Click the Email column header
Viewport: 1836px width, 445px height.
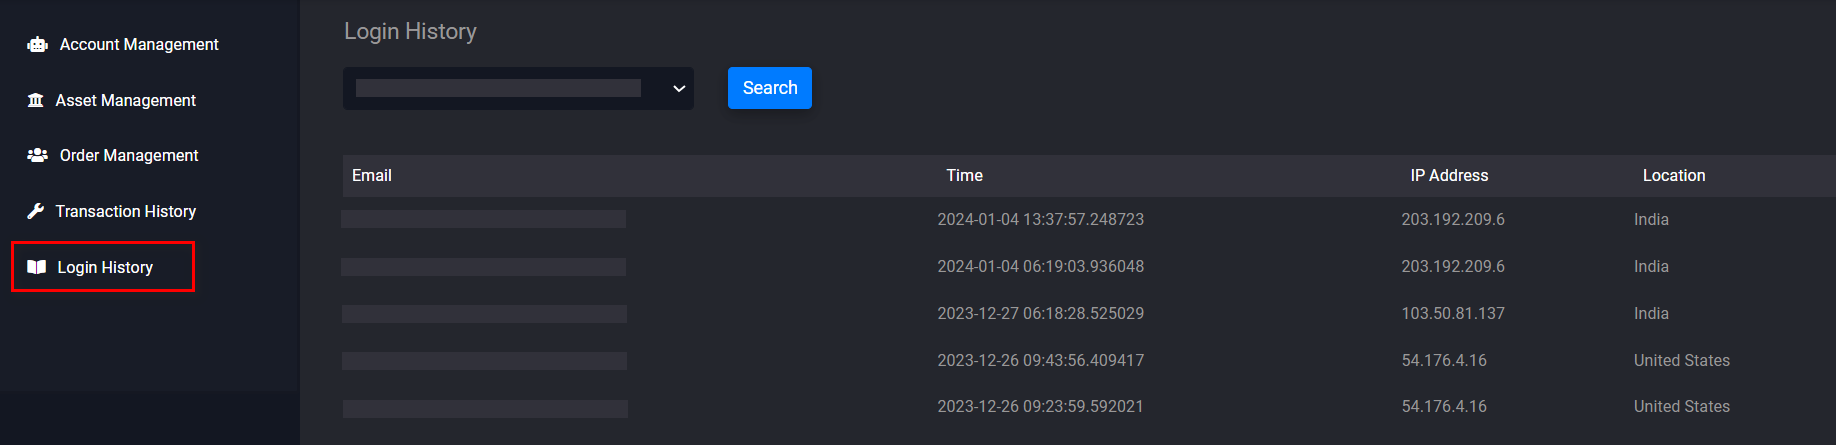click(372, 175)
